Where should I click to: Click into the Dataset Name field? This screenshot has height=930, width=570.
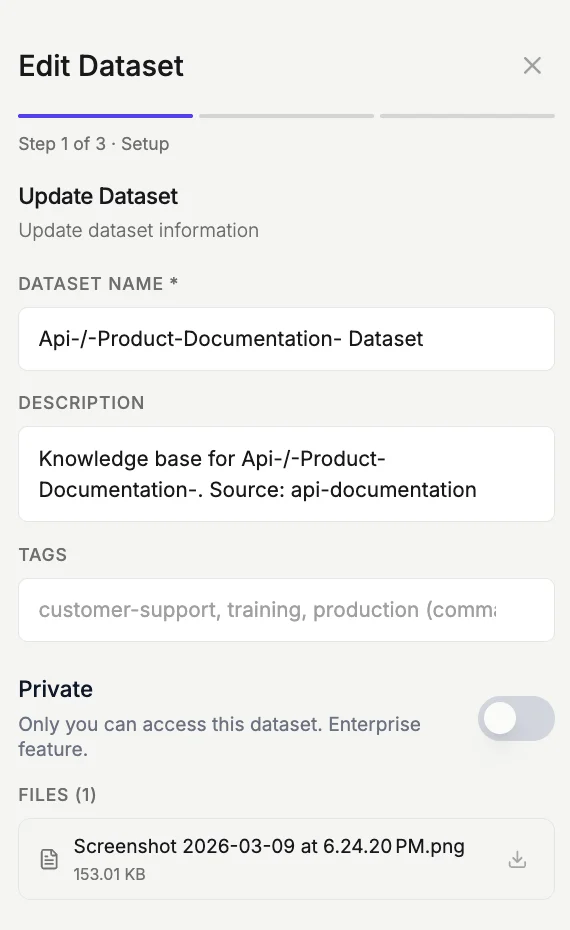pyautogui.click(x=286, y=339)
